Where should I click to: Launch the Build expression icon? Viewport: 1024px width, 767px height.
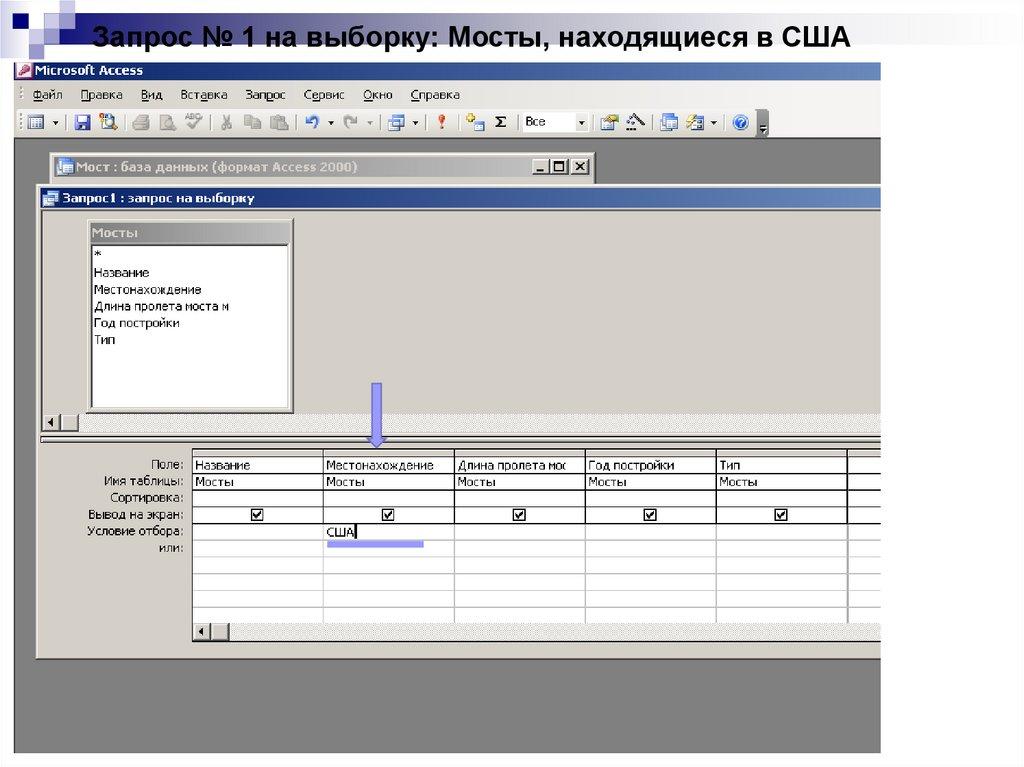635,122
